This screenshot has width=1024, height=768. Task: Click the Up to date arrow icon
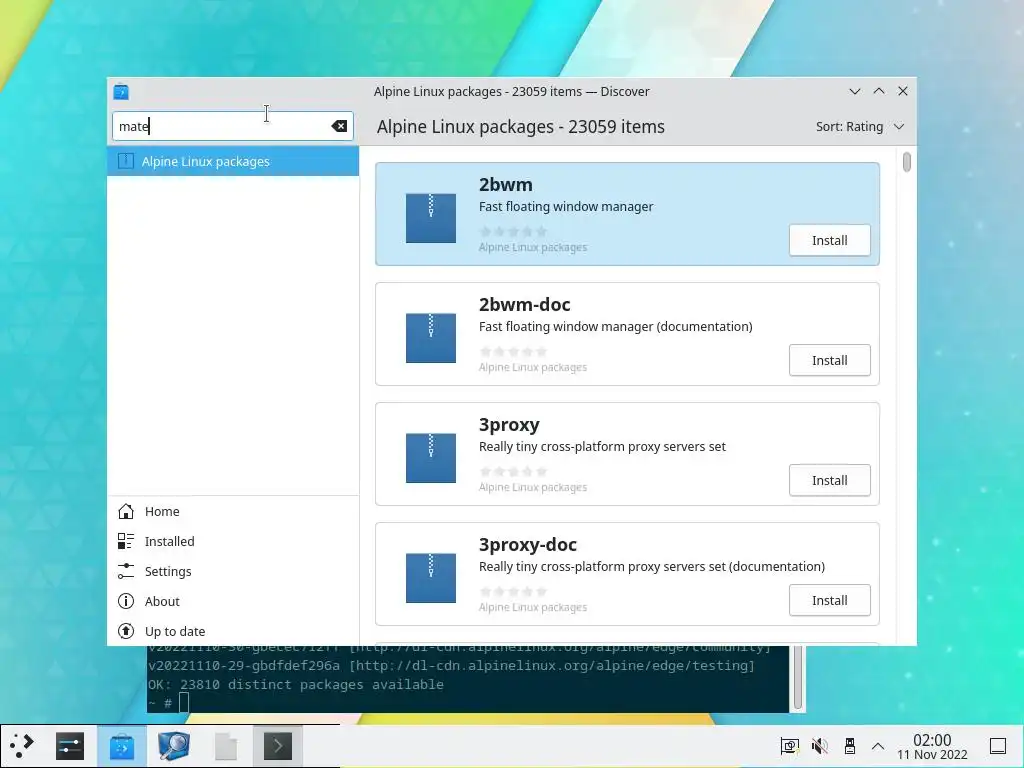pos(125,632)
